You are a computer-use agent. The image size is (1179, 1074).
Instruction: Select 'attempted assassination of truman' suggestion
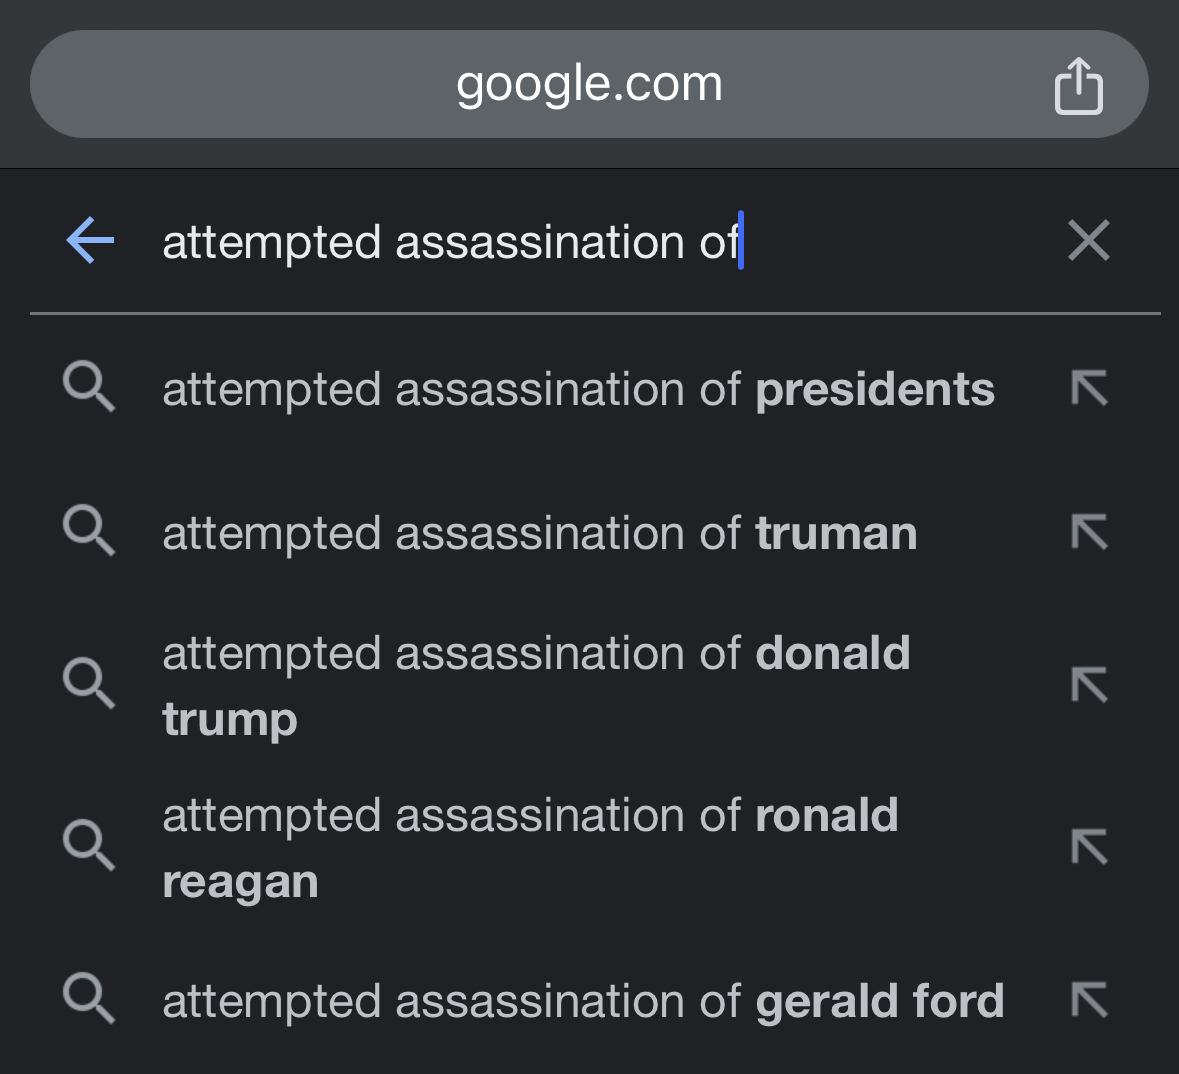(540, 533)
